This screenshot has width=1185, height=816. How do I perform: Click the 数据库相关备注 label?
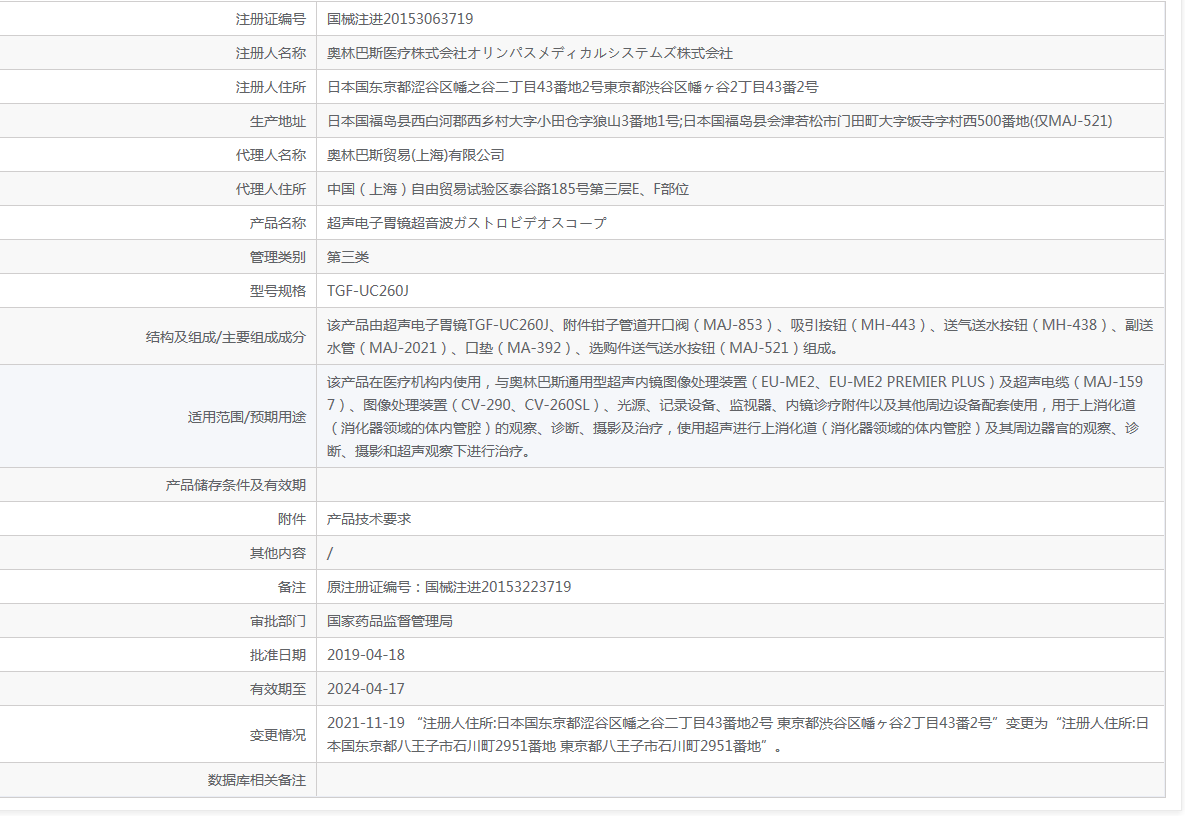pos(256,780)
